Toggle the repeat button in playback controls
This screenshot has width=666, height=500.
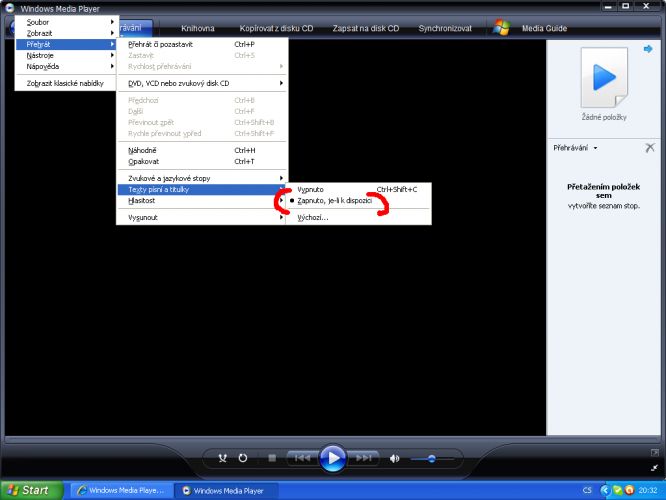243,458
